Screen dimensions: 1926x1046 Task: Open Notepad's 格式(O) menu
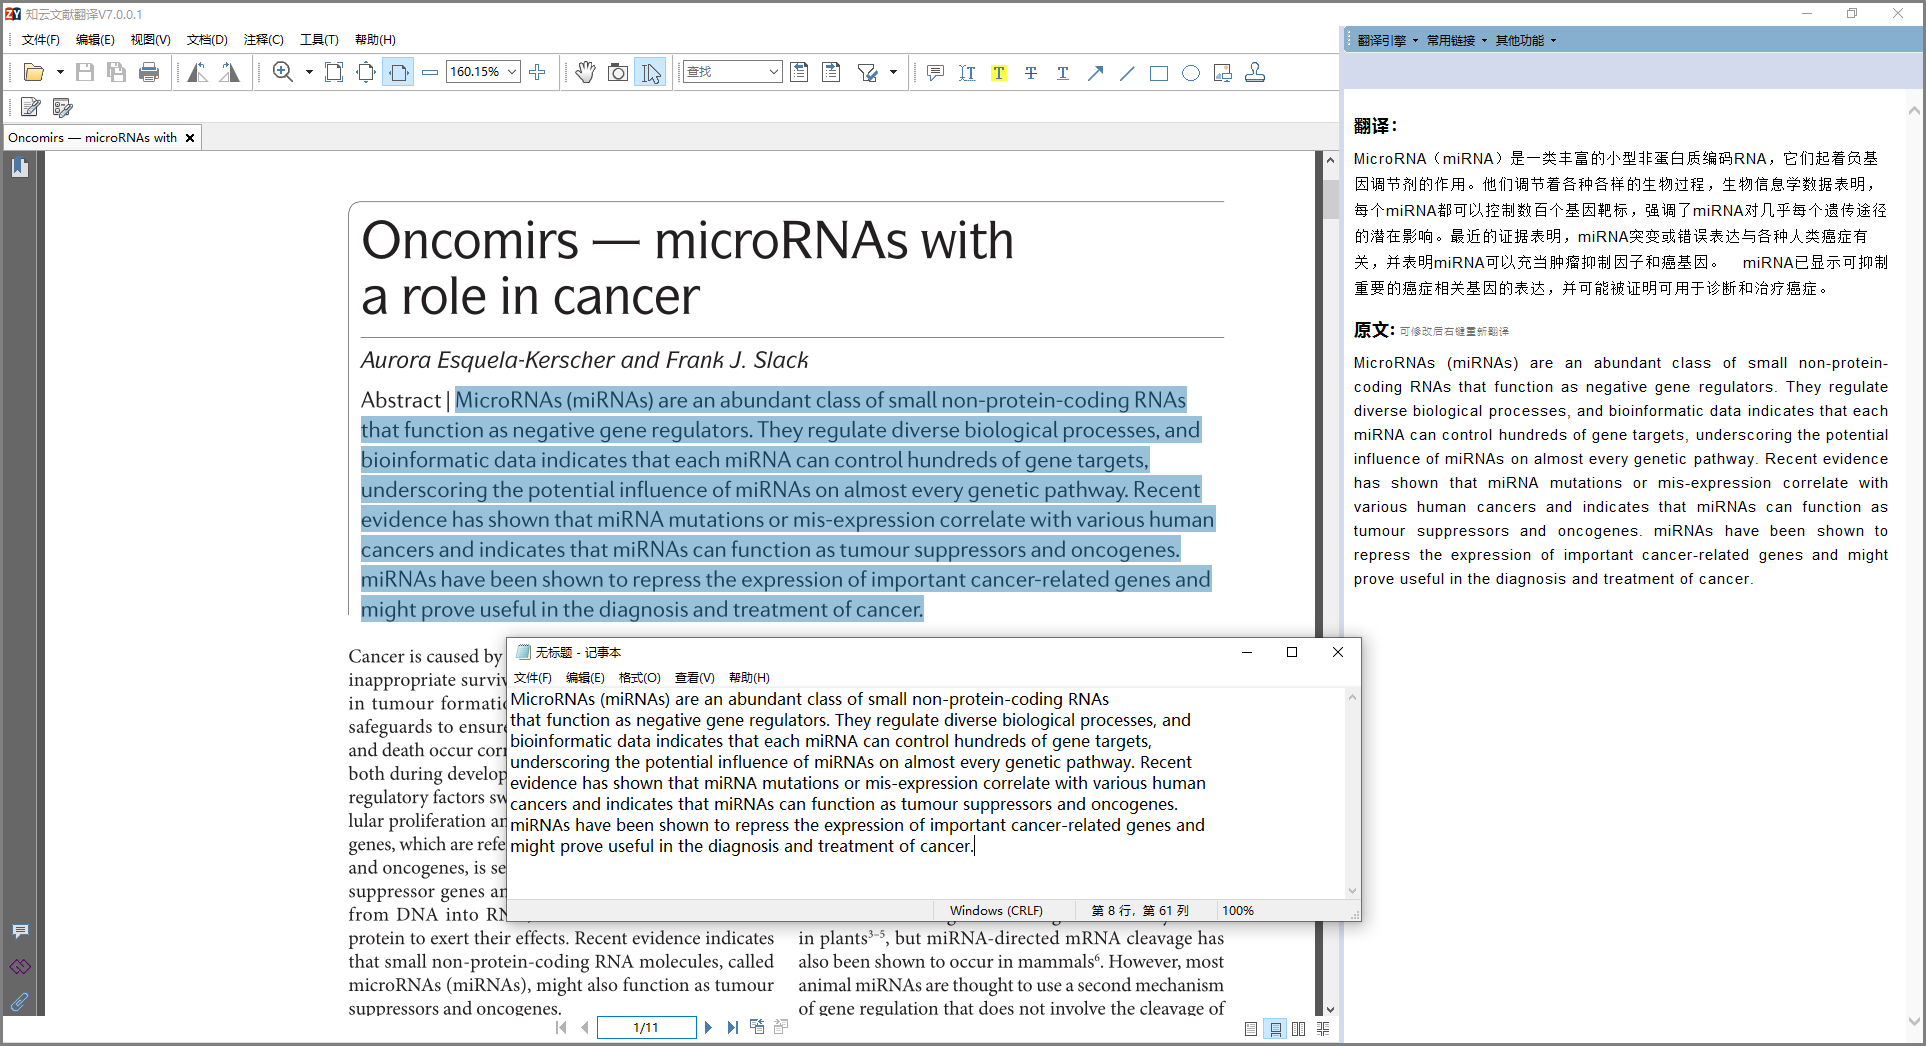640,678
